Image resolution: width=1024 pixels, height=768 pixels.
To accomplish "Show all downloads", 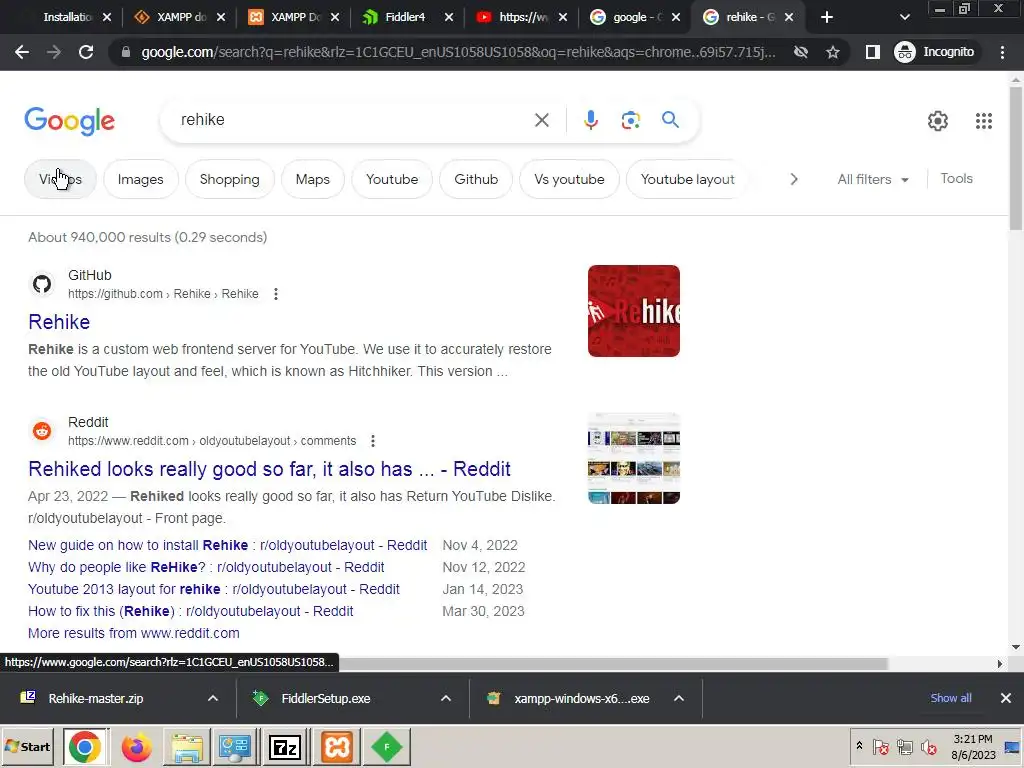I will 951,698.
